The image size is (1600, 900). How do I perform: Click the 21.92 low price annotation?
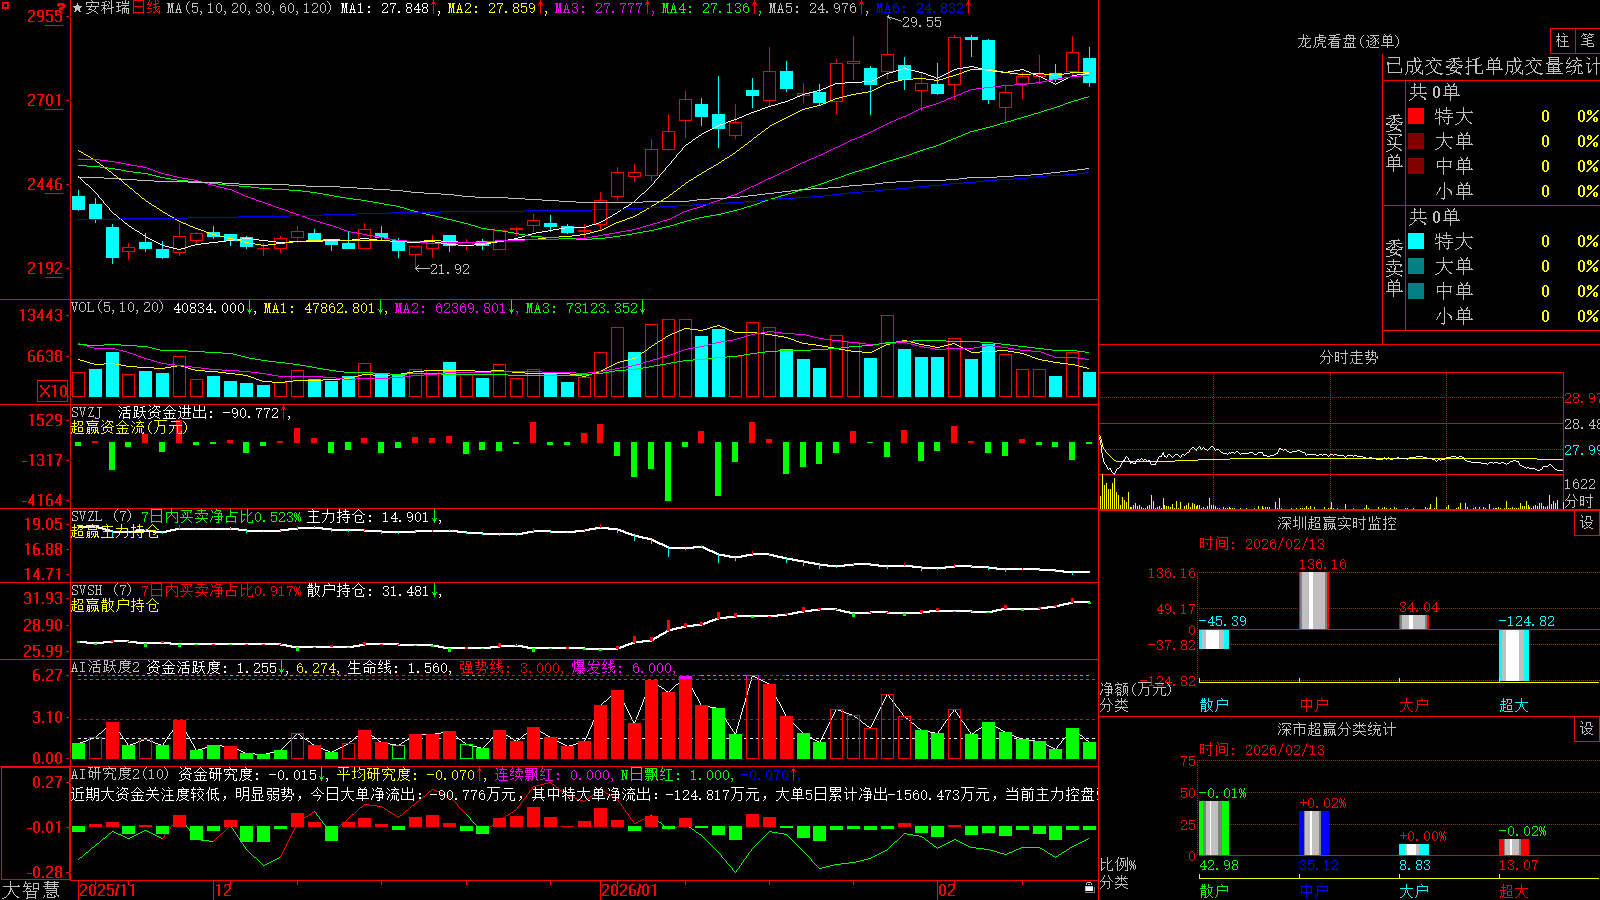pyautogui.click(x=449, y=269)
